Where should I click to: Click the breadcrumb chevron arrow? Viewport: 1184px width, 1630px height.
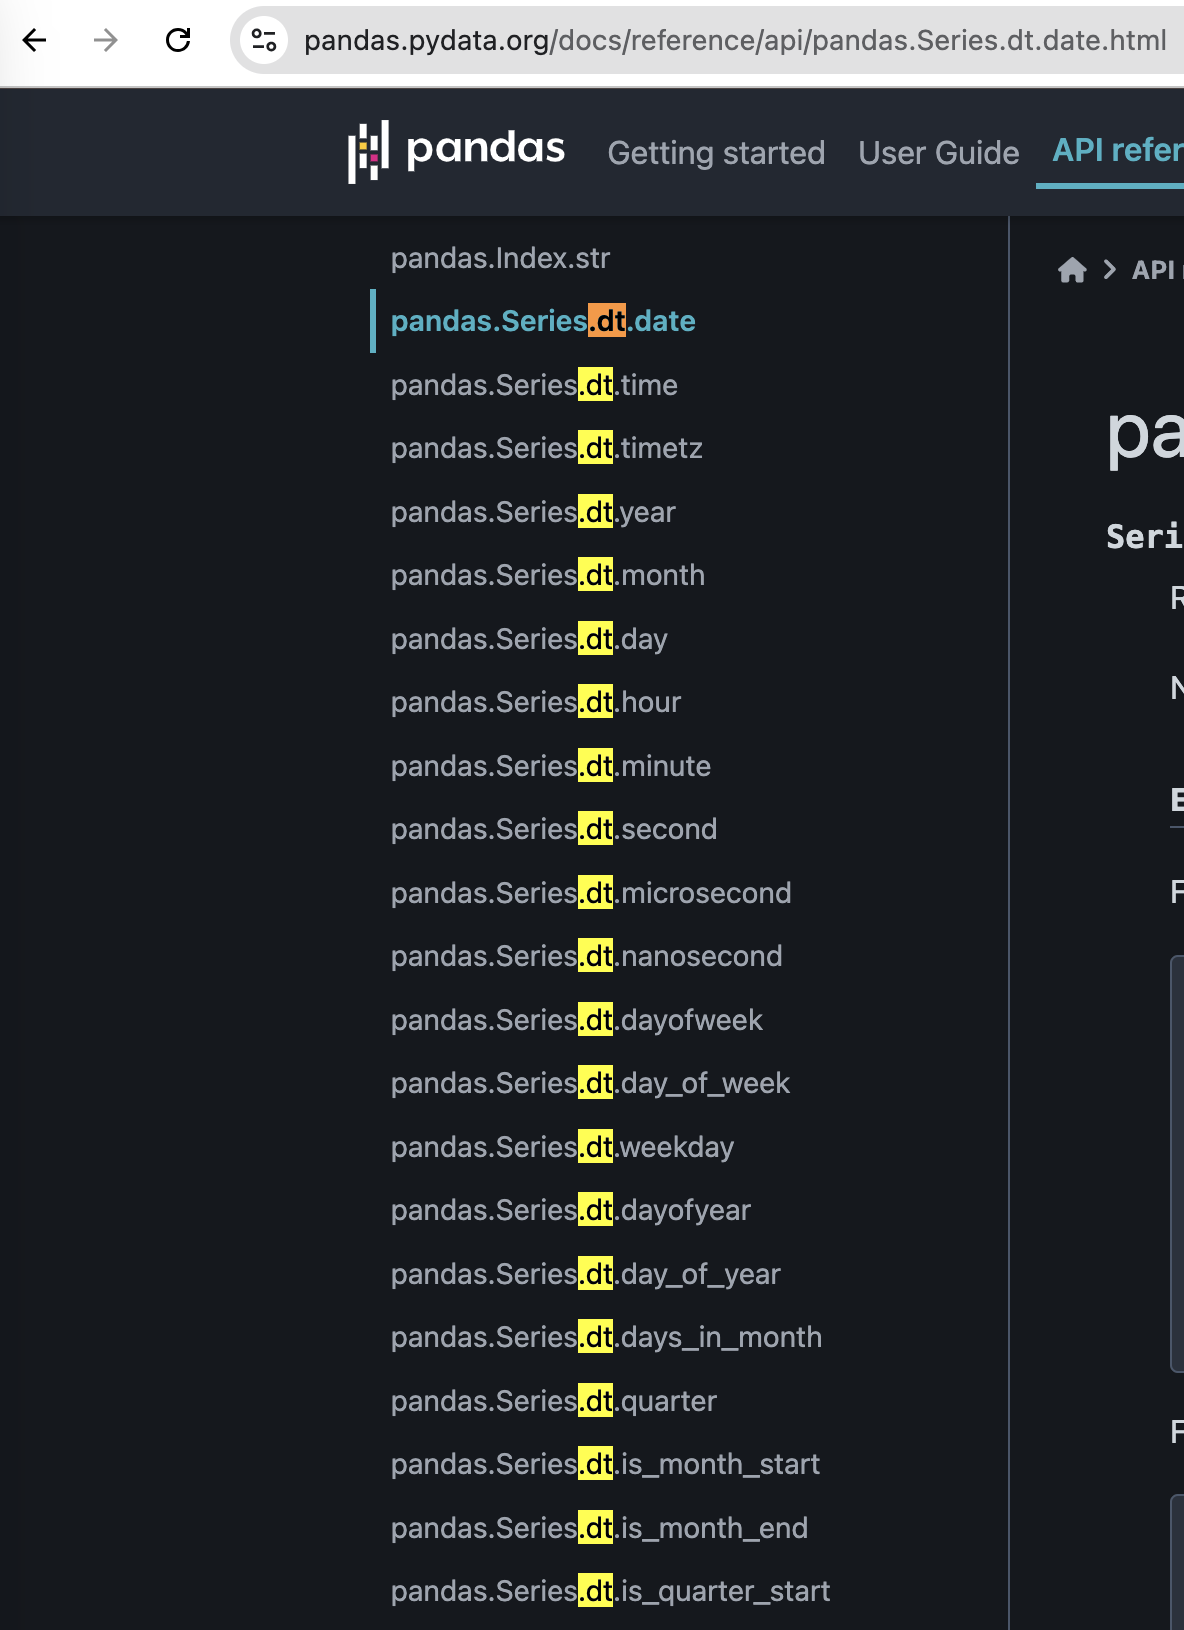1109,270
